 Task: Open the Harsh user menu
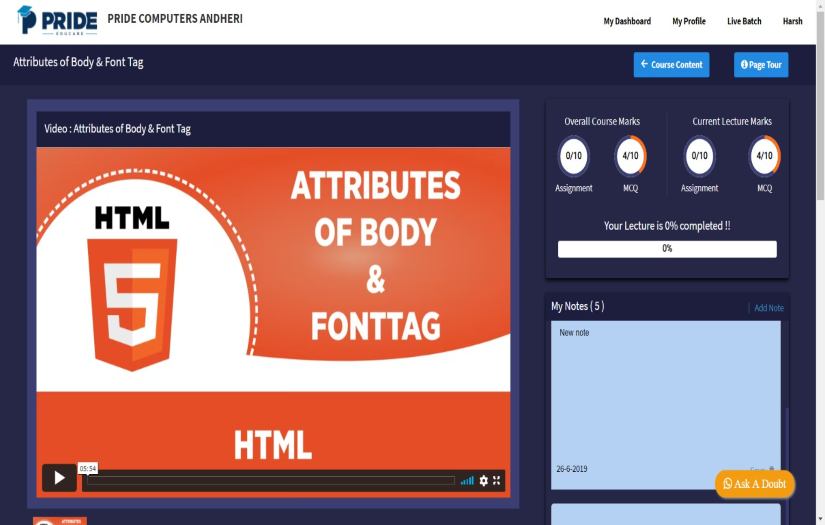click(792, 21)
